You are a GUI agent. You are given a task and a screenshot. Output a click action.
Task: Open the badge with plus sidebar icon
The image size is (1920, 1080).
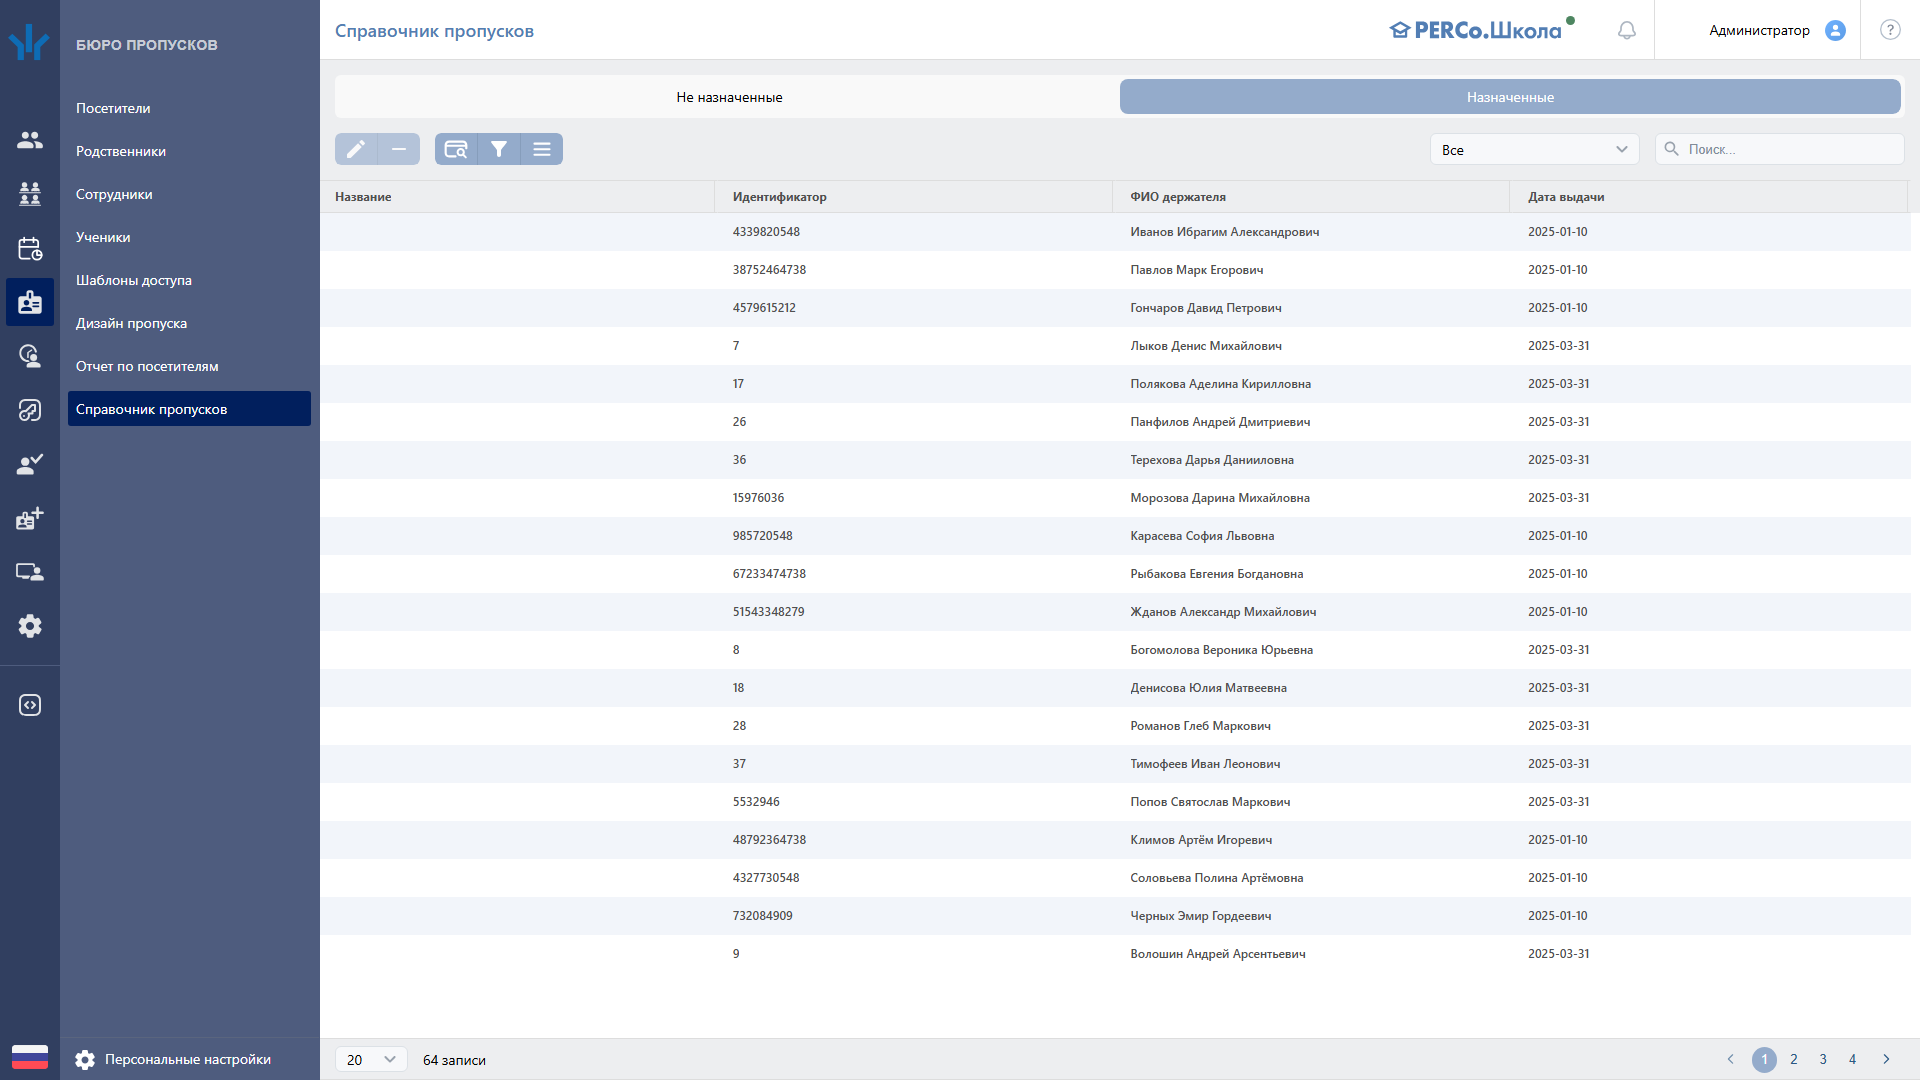[x=30, y=518]
